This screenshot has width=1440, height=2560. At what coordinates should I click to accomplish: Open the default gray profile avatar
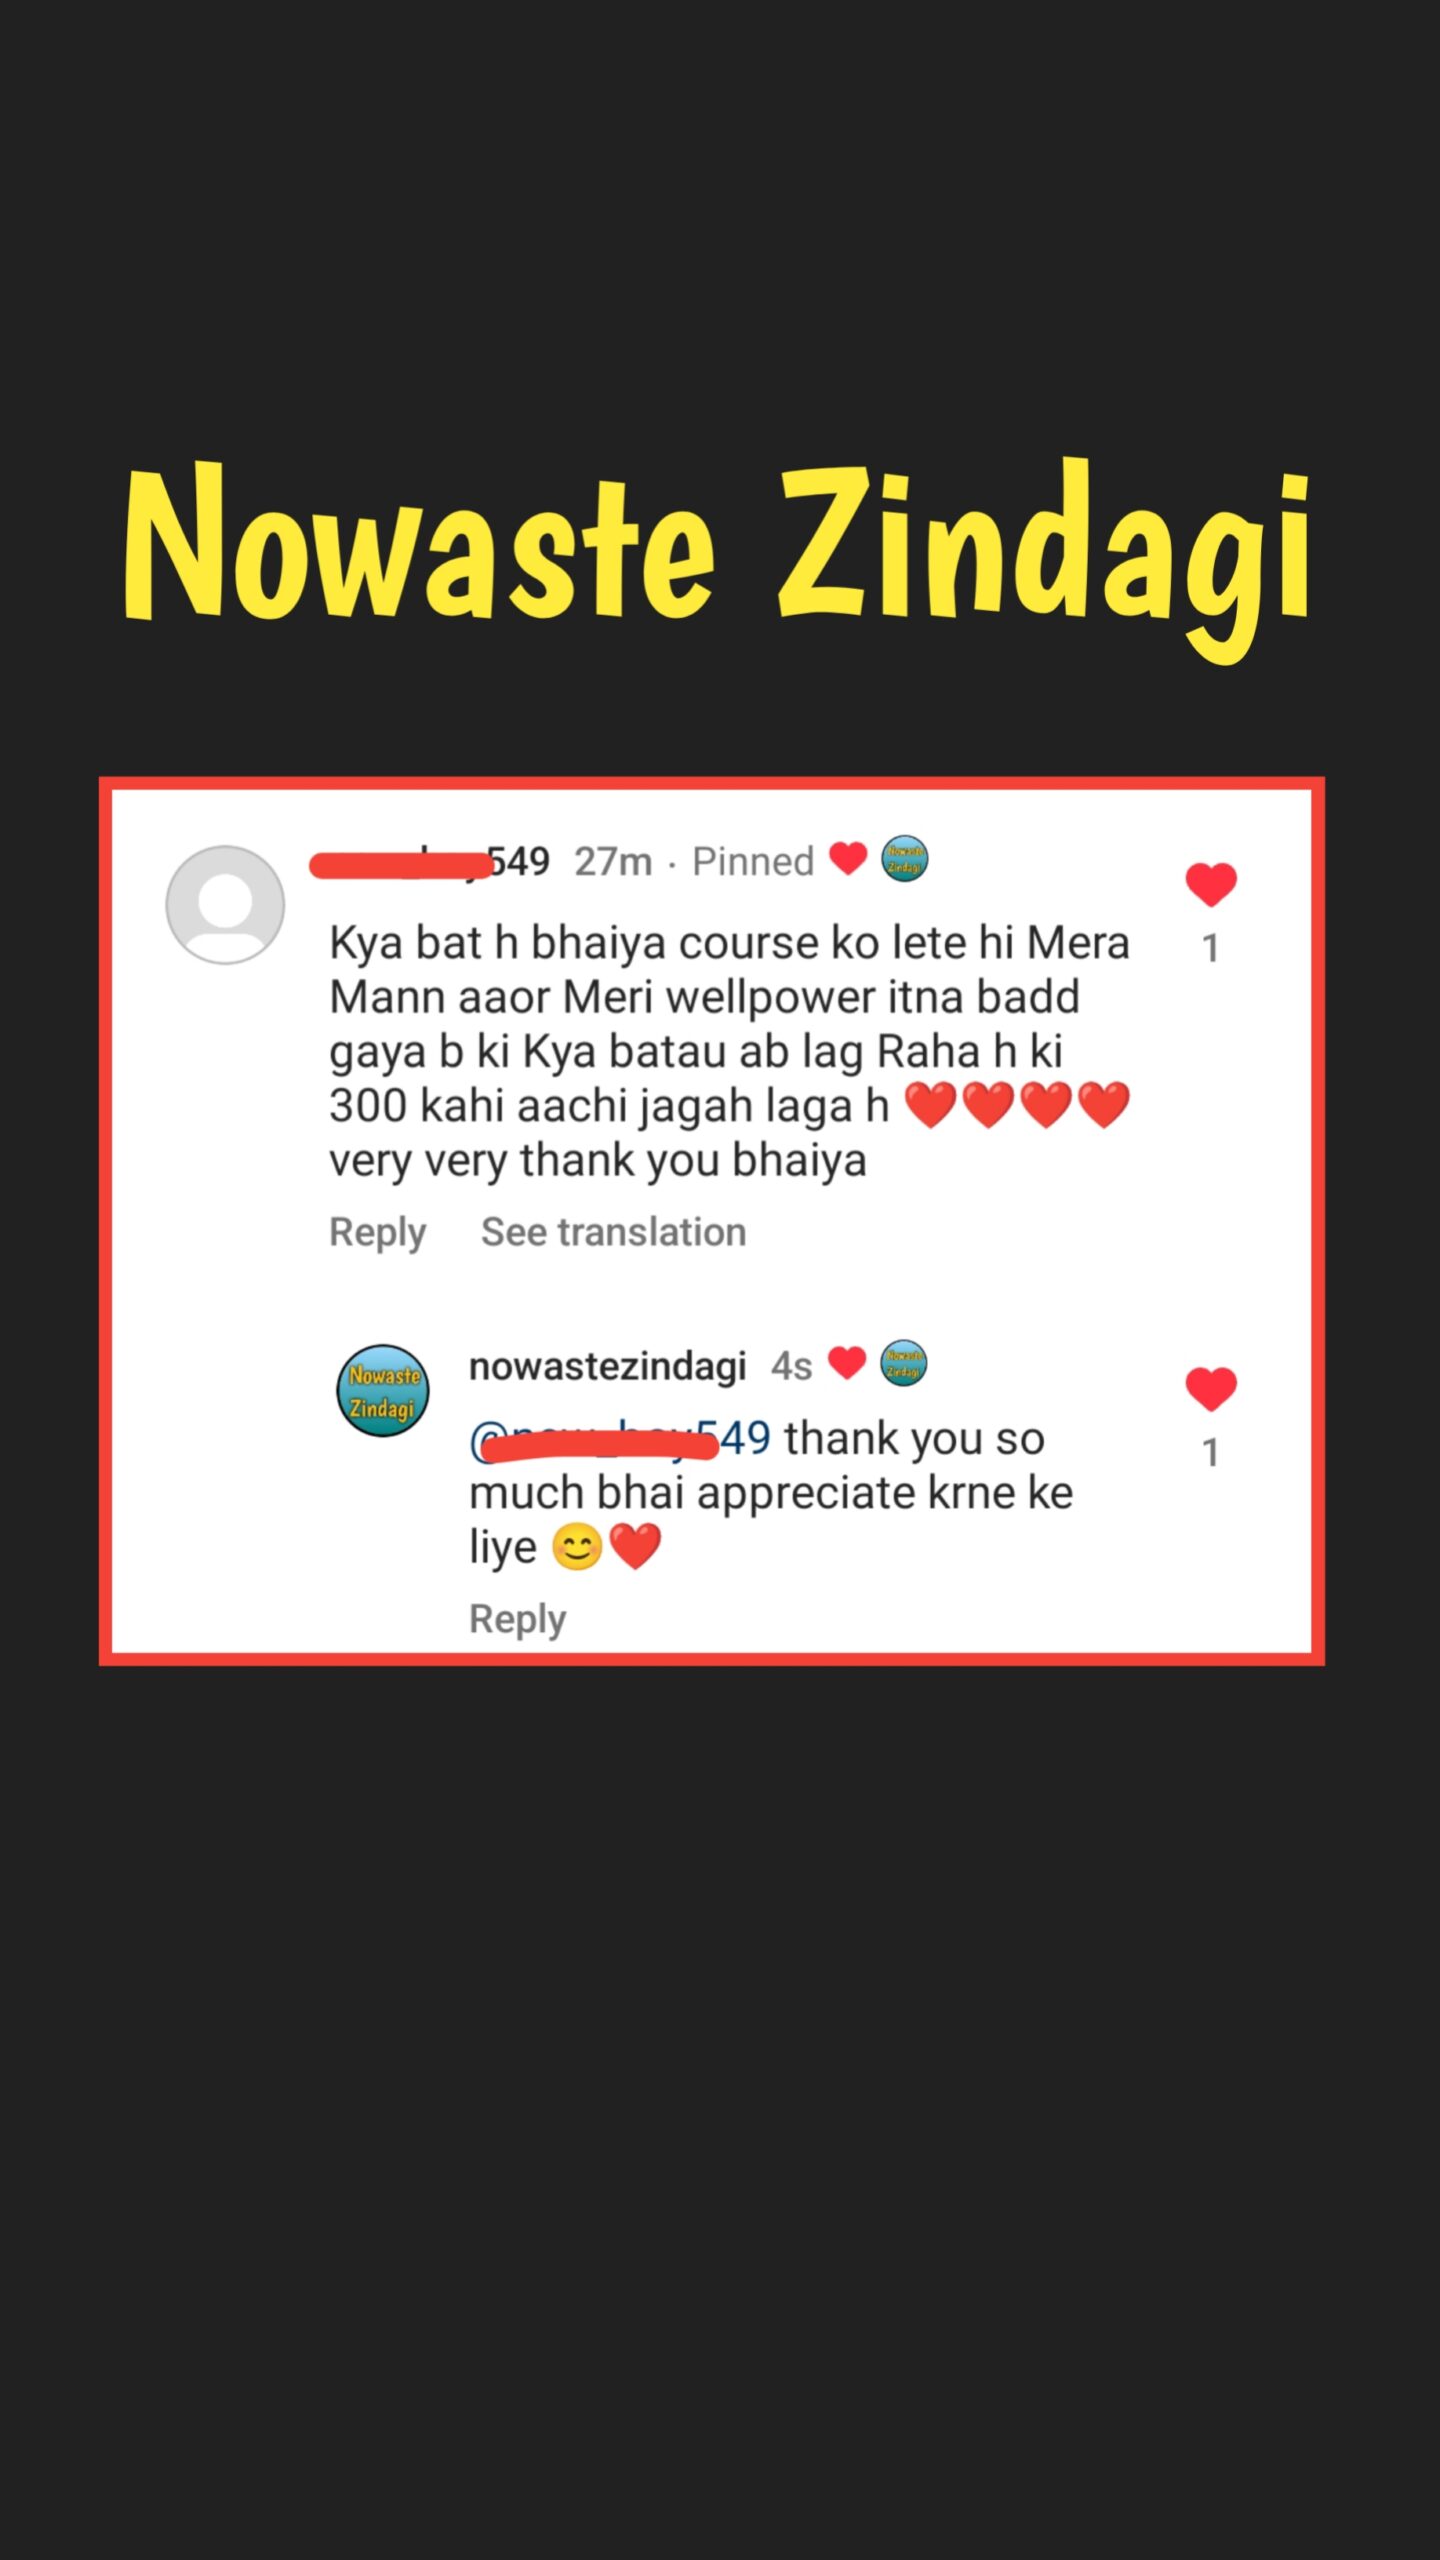[x=225, y=905]
